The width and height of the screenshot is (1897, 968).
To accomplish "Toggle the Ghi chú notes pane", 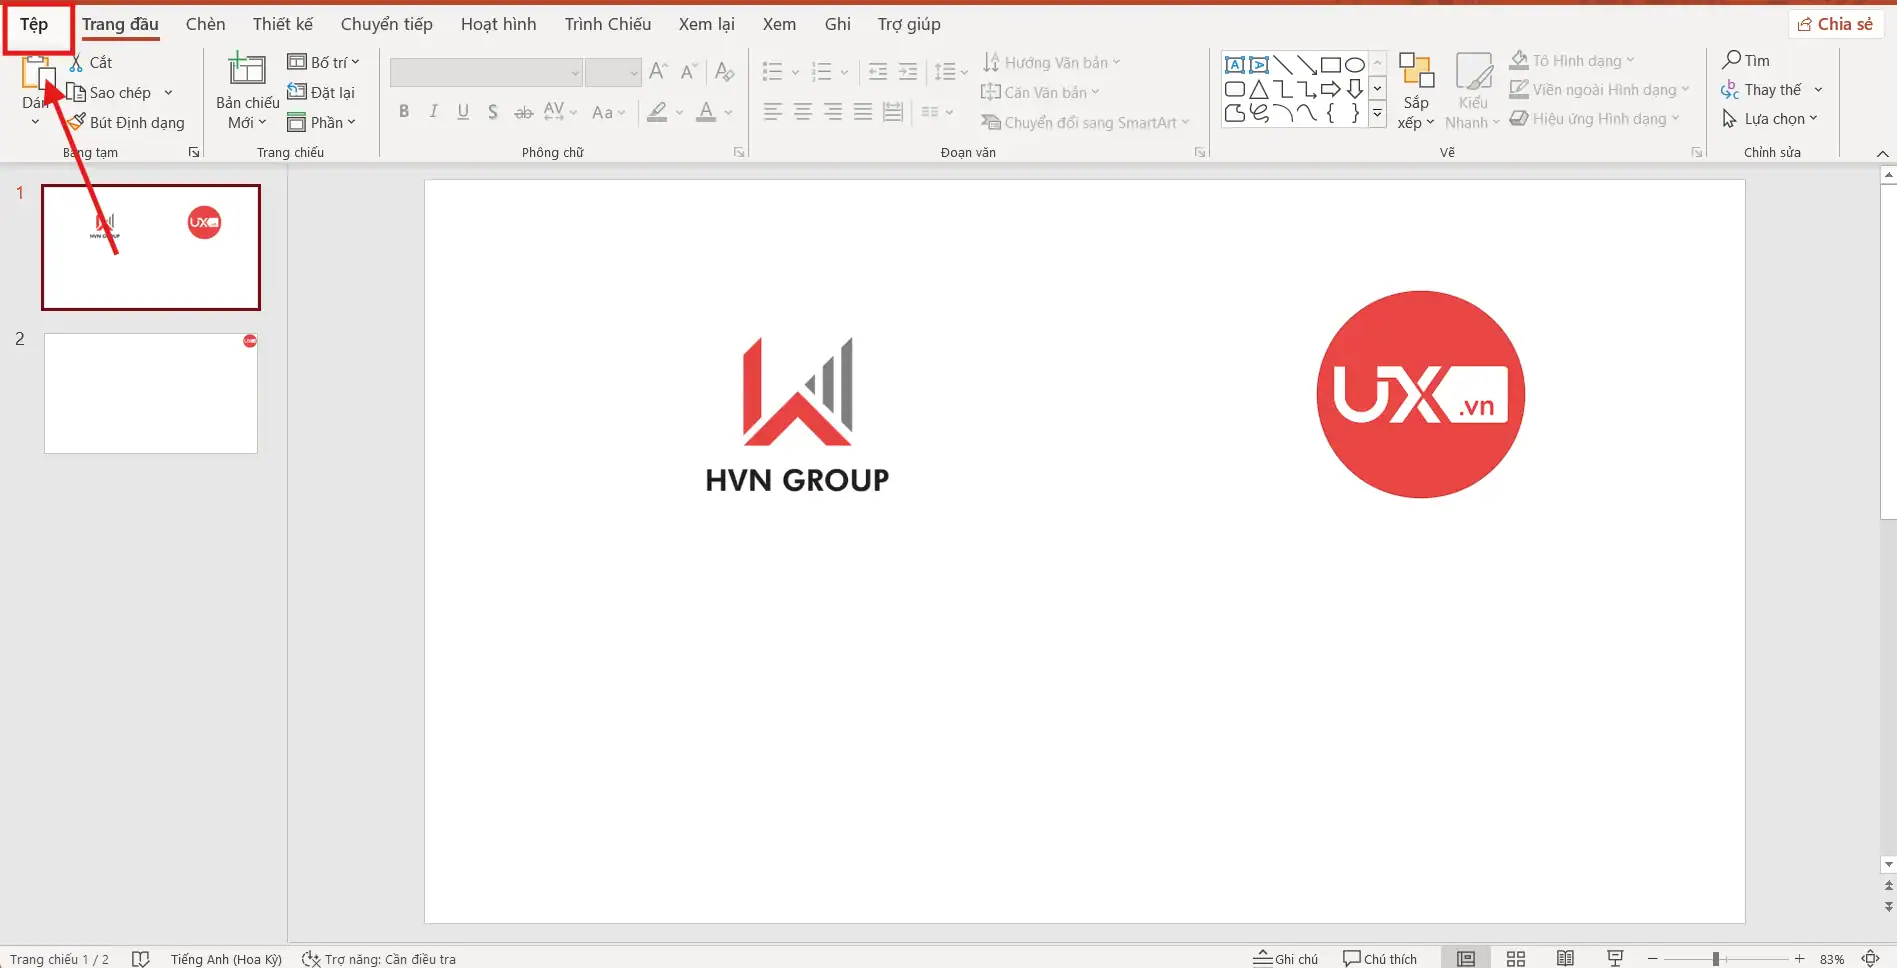I will pos(1285,958).
